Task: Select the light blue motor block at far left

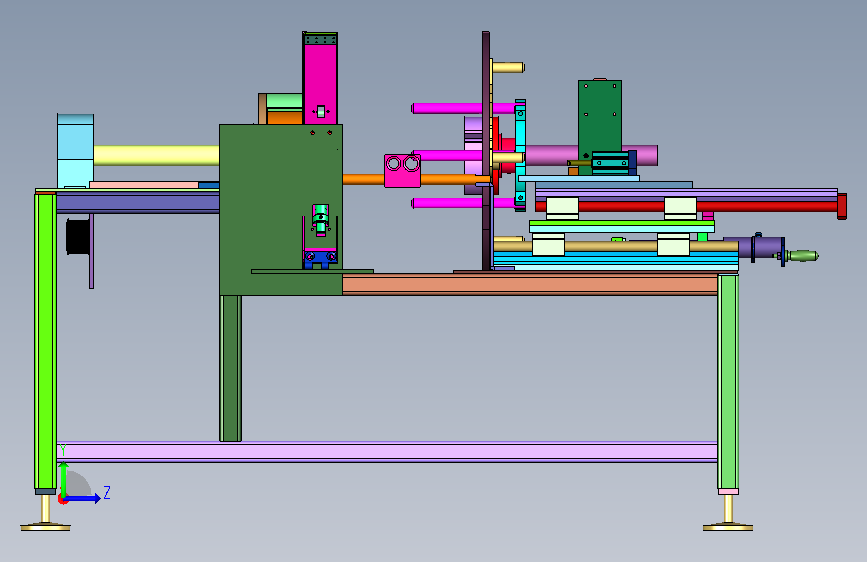Action: click(75, 151)
